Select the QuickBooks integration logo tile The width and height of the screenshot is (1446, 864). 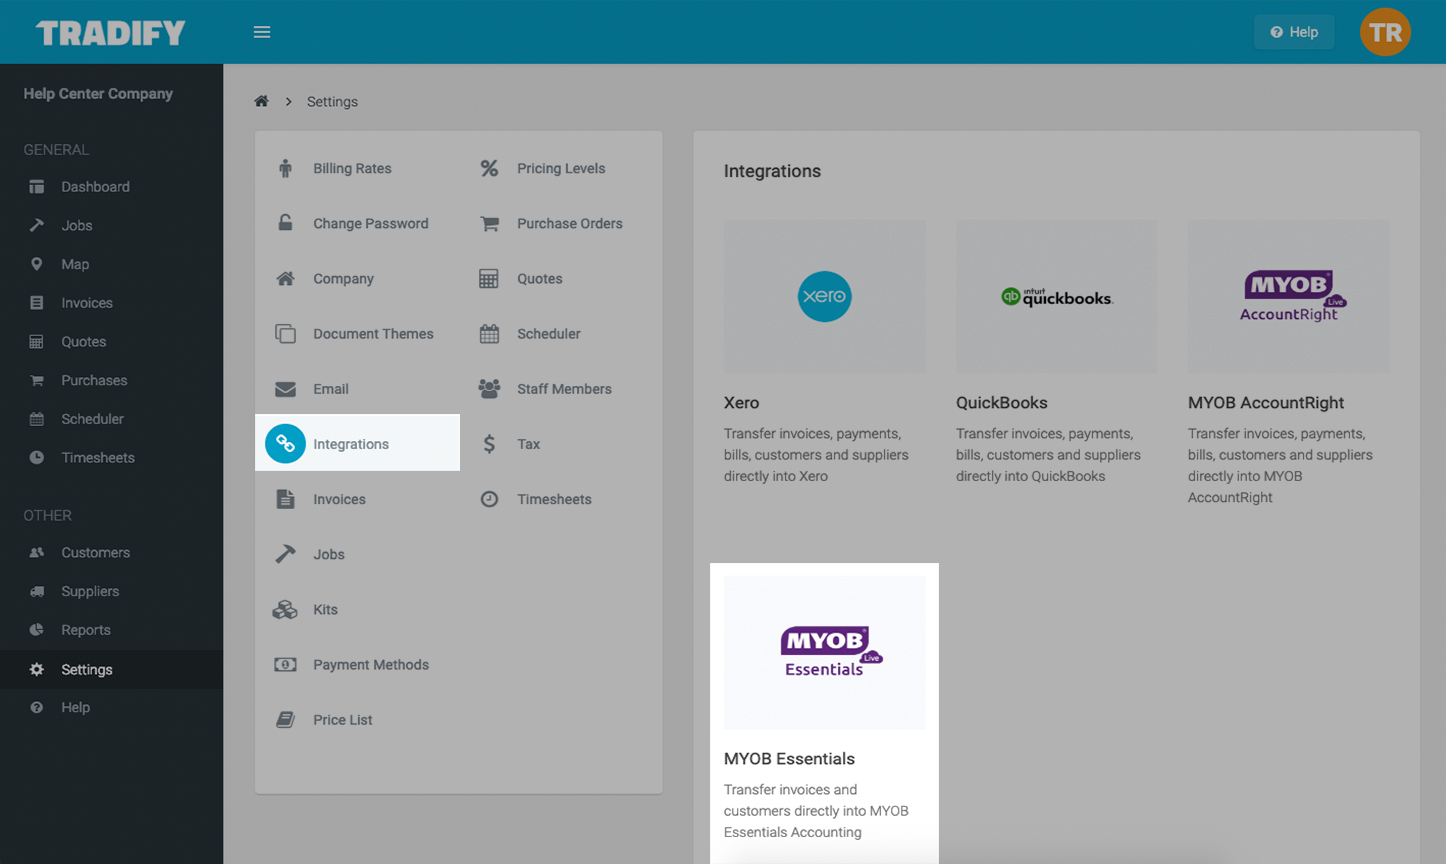tap(1056, 296)
